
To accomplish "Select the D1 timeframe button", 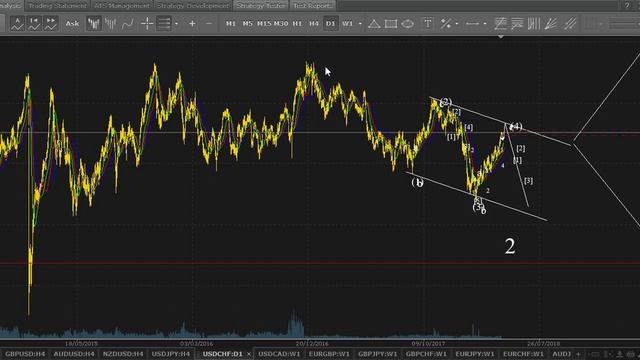I will tap(330, 24).
